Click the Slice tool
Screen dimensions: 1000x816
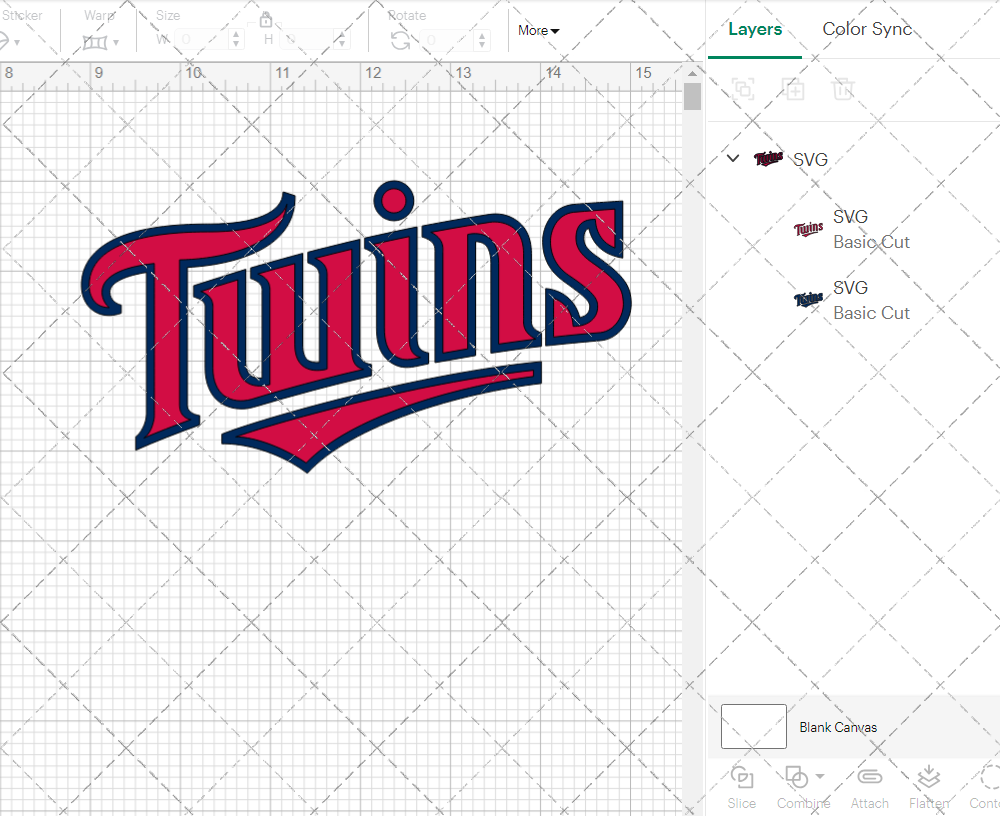(742, 787)
